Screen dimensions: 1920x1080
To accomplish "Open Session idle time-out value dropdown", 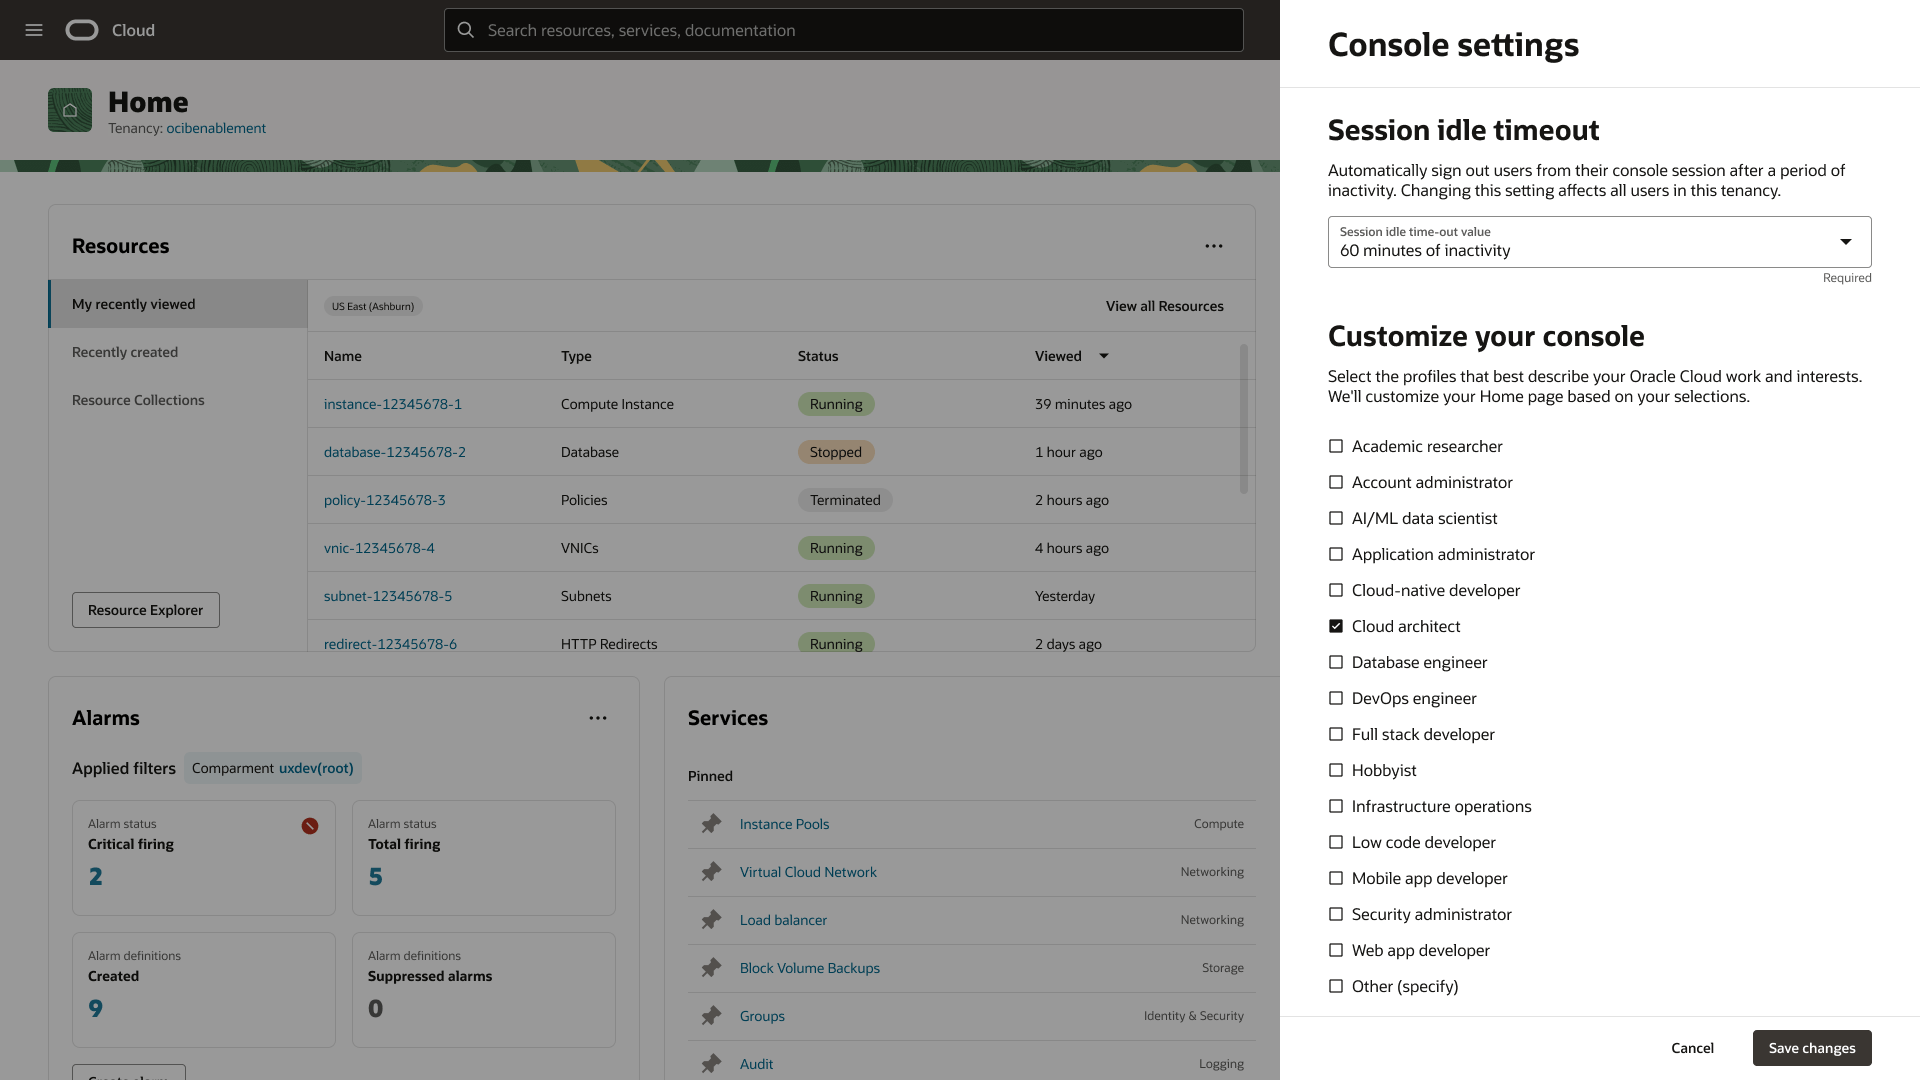I will click(x=1599, y=242).
